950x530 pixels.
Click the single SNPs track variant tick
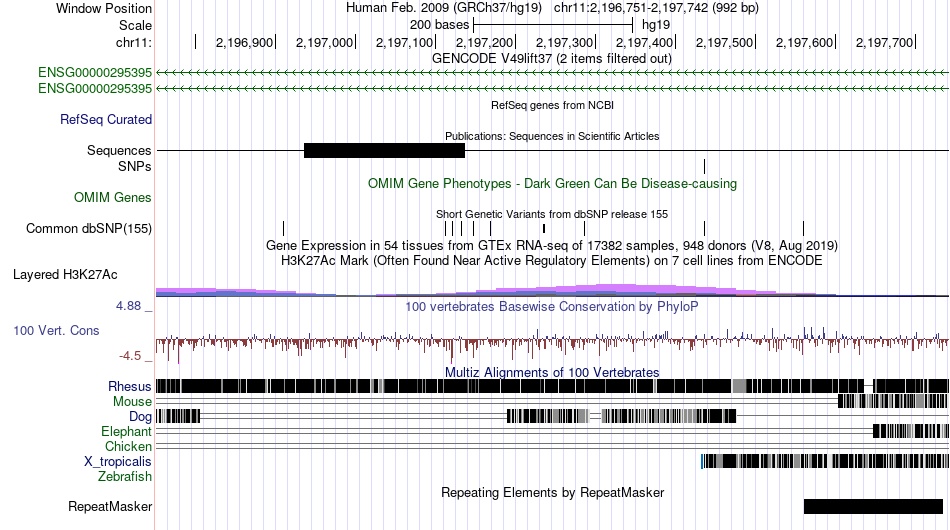pos(705,166)
